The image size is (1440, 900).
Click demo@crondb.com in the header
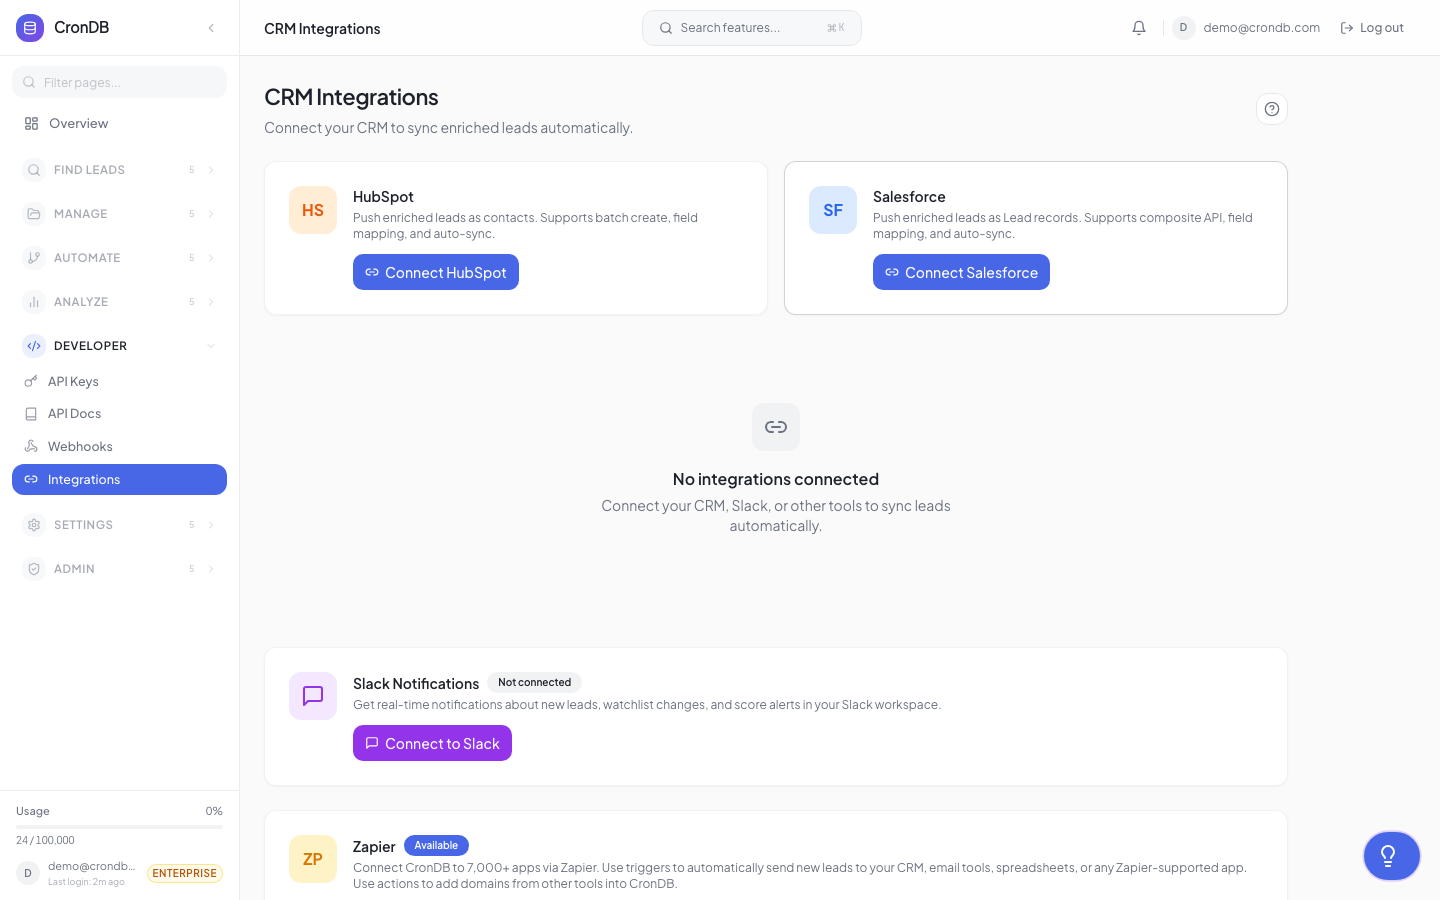(x=1261, y=28)
